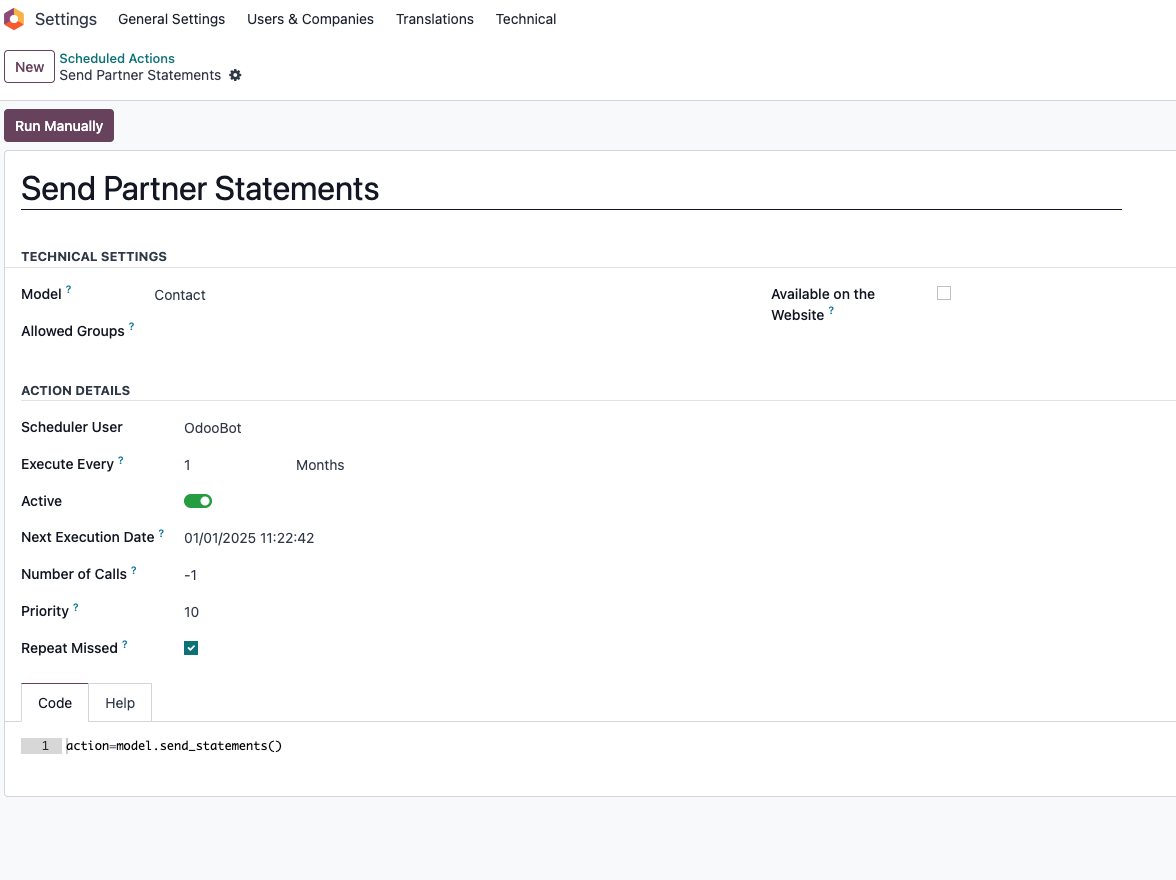The height and width of the screenshot is (880, 1176).
Task: Open the Translations menu
Action: click(x=435, y=19)
